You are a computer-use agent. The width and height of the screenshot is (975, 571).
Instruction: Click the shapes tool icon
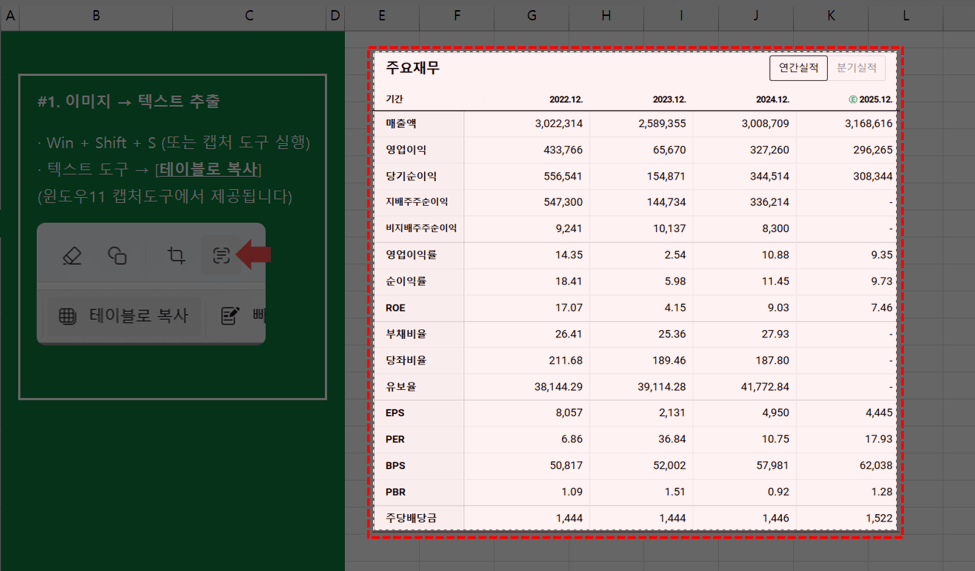[117, 256]
